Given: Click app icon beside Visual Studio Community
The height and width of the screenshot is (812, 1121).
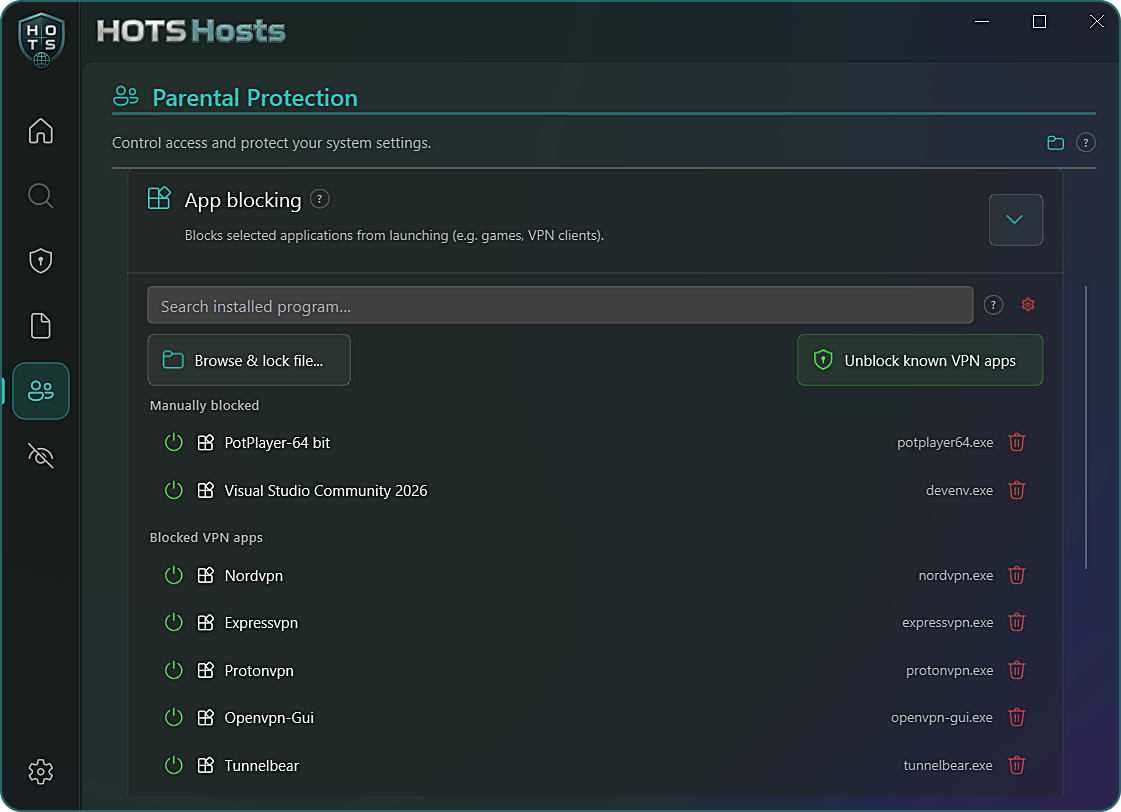Looking at the screenshot, I should 205,490.
